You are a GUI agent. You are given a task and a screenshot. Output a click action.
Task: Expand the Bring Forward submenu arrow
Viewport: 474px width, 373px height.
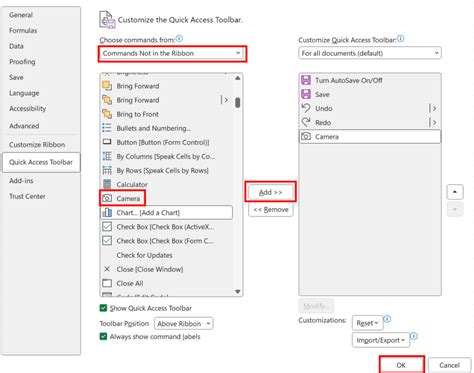click(x=225, y=100)
